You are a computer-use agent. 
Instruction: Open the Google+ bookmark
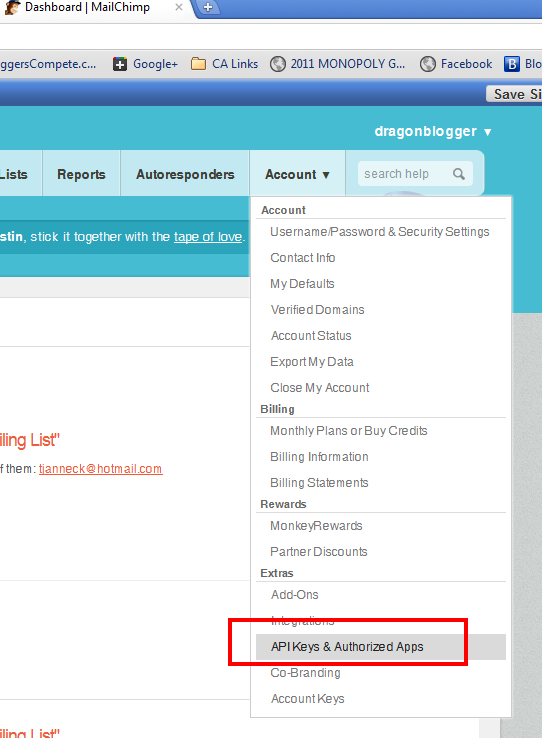click(145, 64)
